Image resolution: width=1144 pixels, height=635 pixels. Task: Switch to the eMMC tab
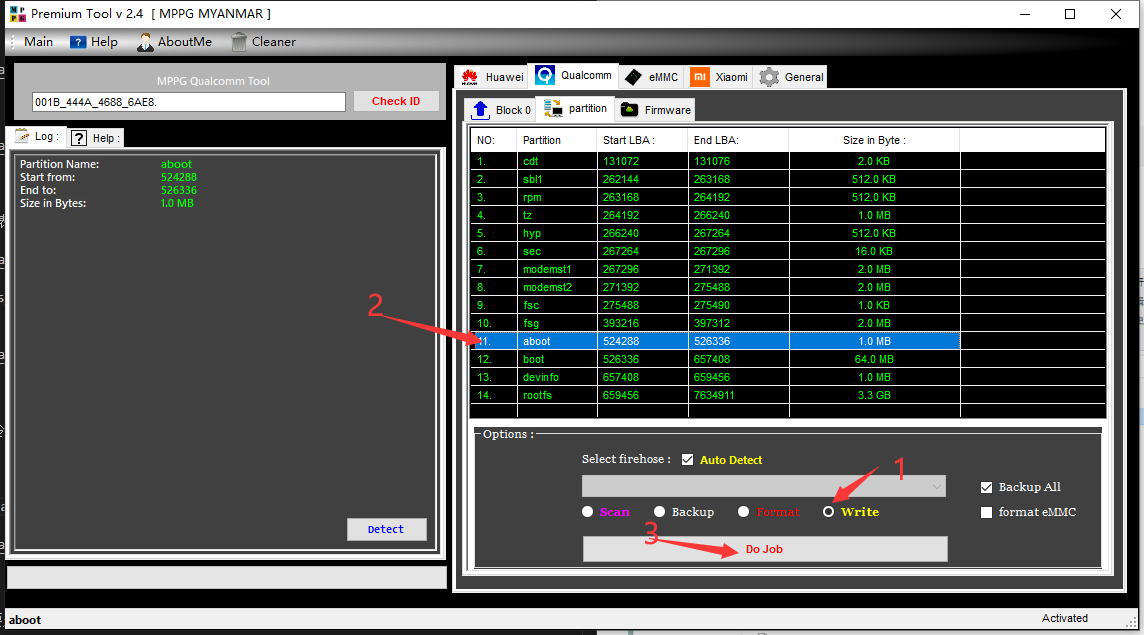[650, 77]
